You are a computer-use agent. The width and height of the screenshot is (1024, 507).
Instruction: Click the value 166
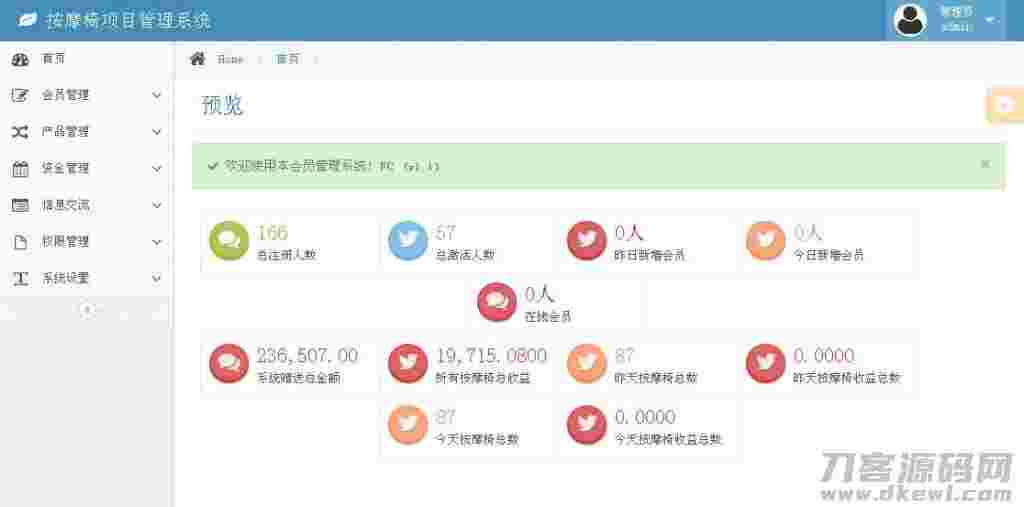272,232
